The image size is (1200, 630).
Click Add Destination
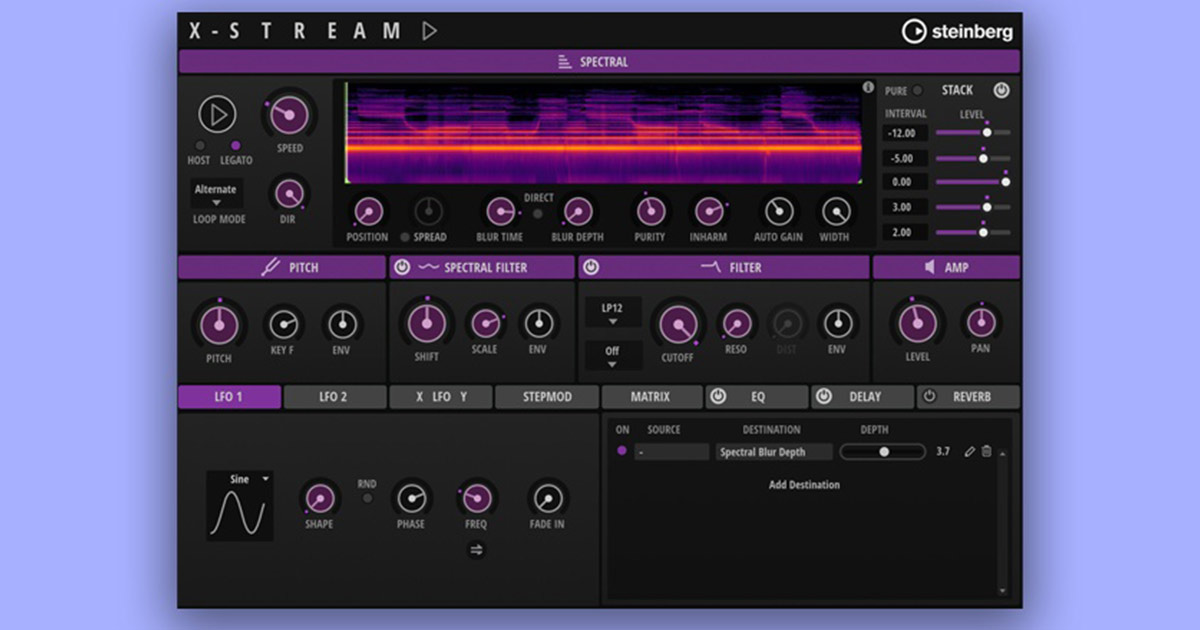coord(804,485)
